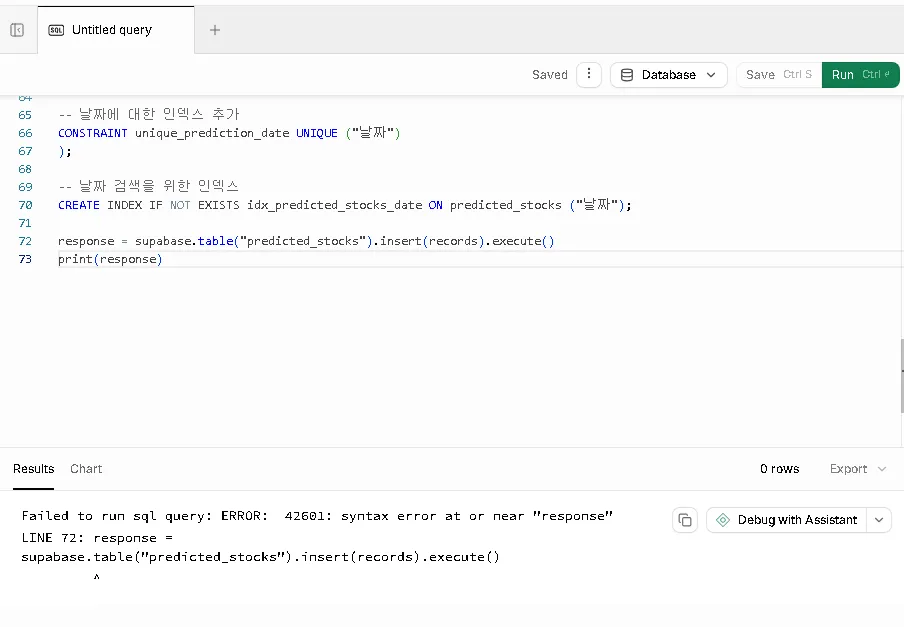Collapse the sidebar panel icon

pyautogui.click(x=17, y=30)
